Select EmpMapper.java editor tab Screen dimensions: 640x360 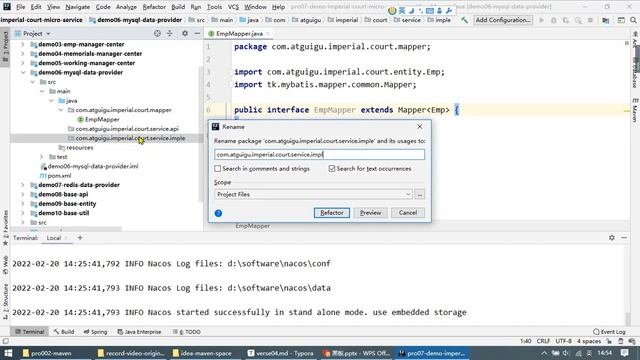tap(239, 33)
